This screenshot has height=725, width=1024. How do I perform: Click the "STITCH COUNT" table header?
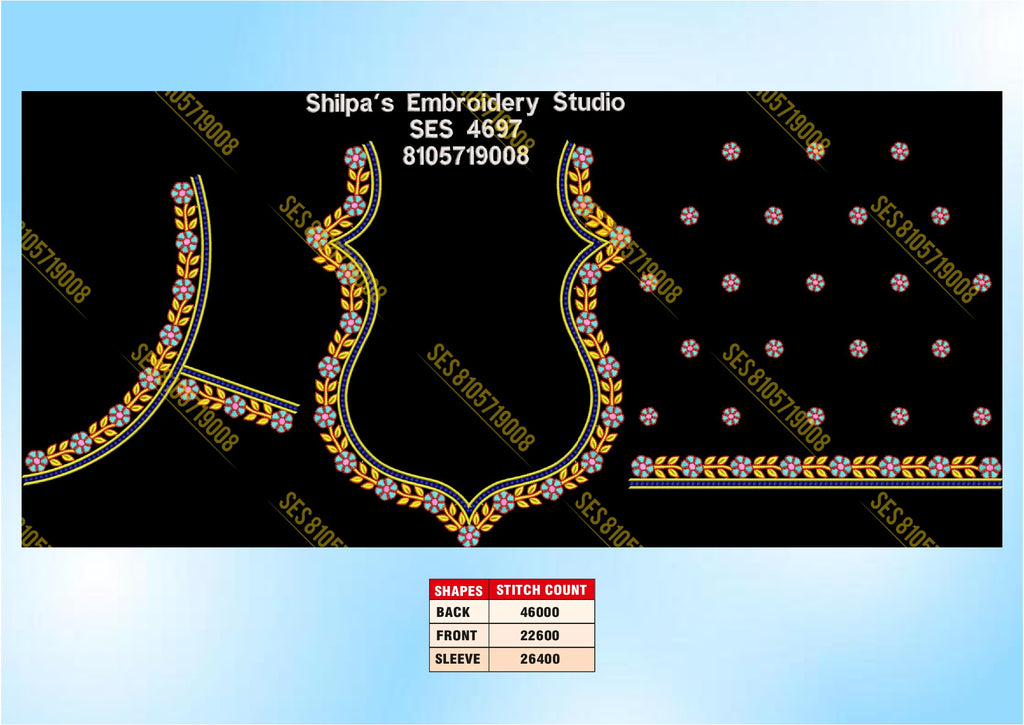coord(541,590)
